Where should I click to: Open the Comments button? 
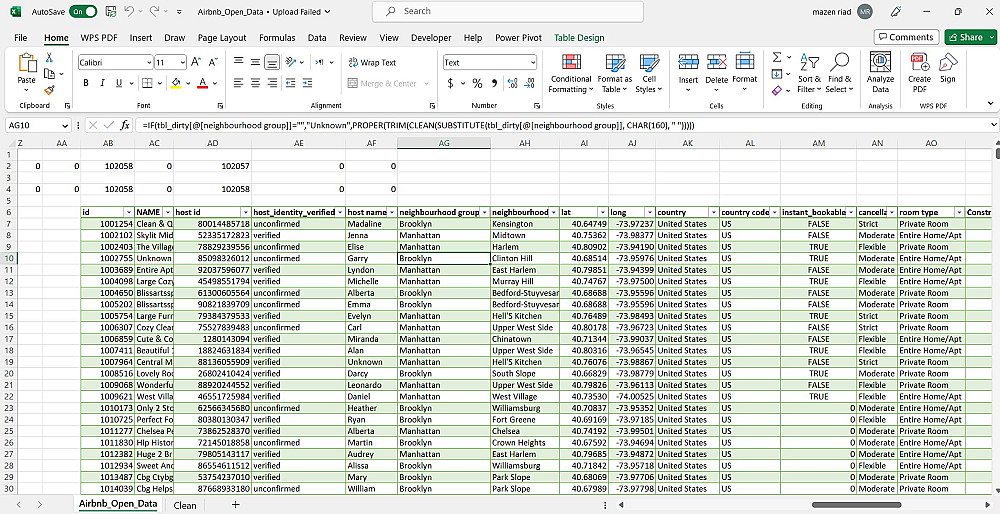point(906,37)
